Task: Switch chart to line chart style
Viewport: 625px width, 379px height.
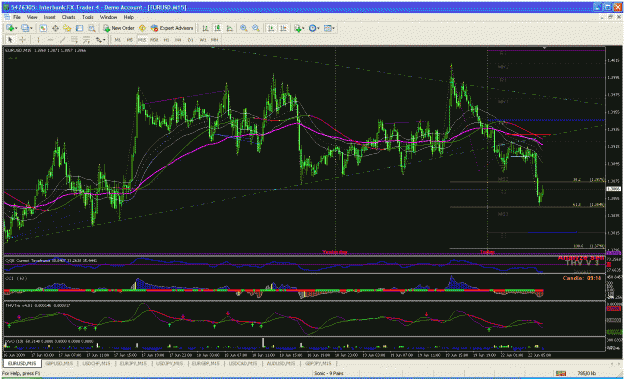Action: pos(230,28)
